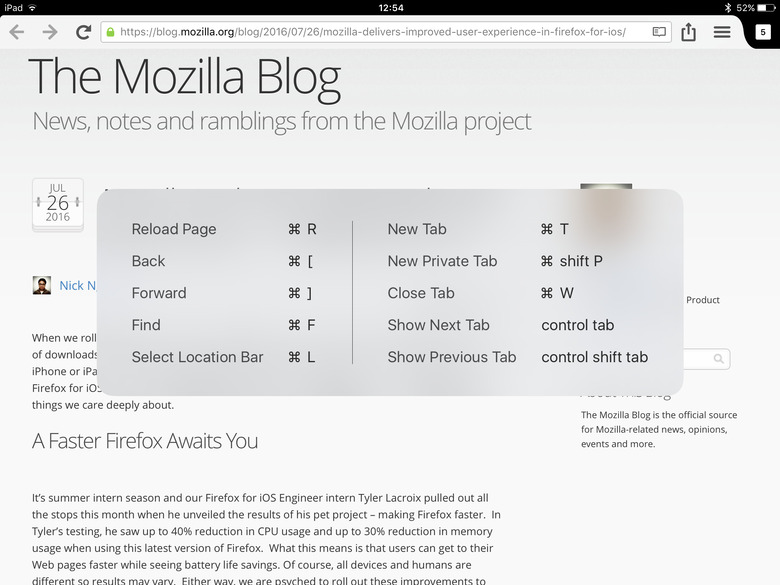This screenshot has height=585, width=780.
Task: Click the author avatar thumbnail
Action: click(42, 286)
